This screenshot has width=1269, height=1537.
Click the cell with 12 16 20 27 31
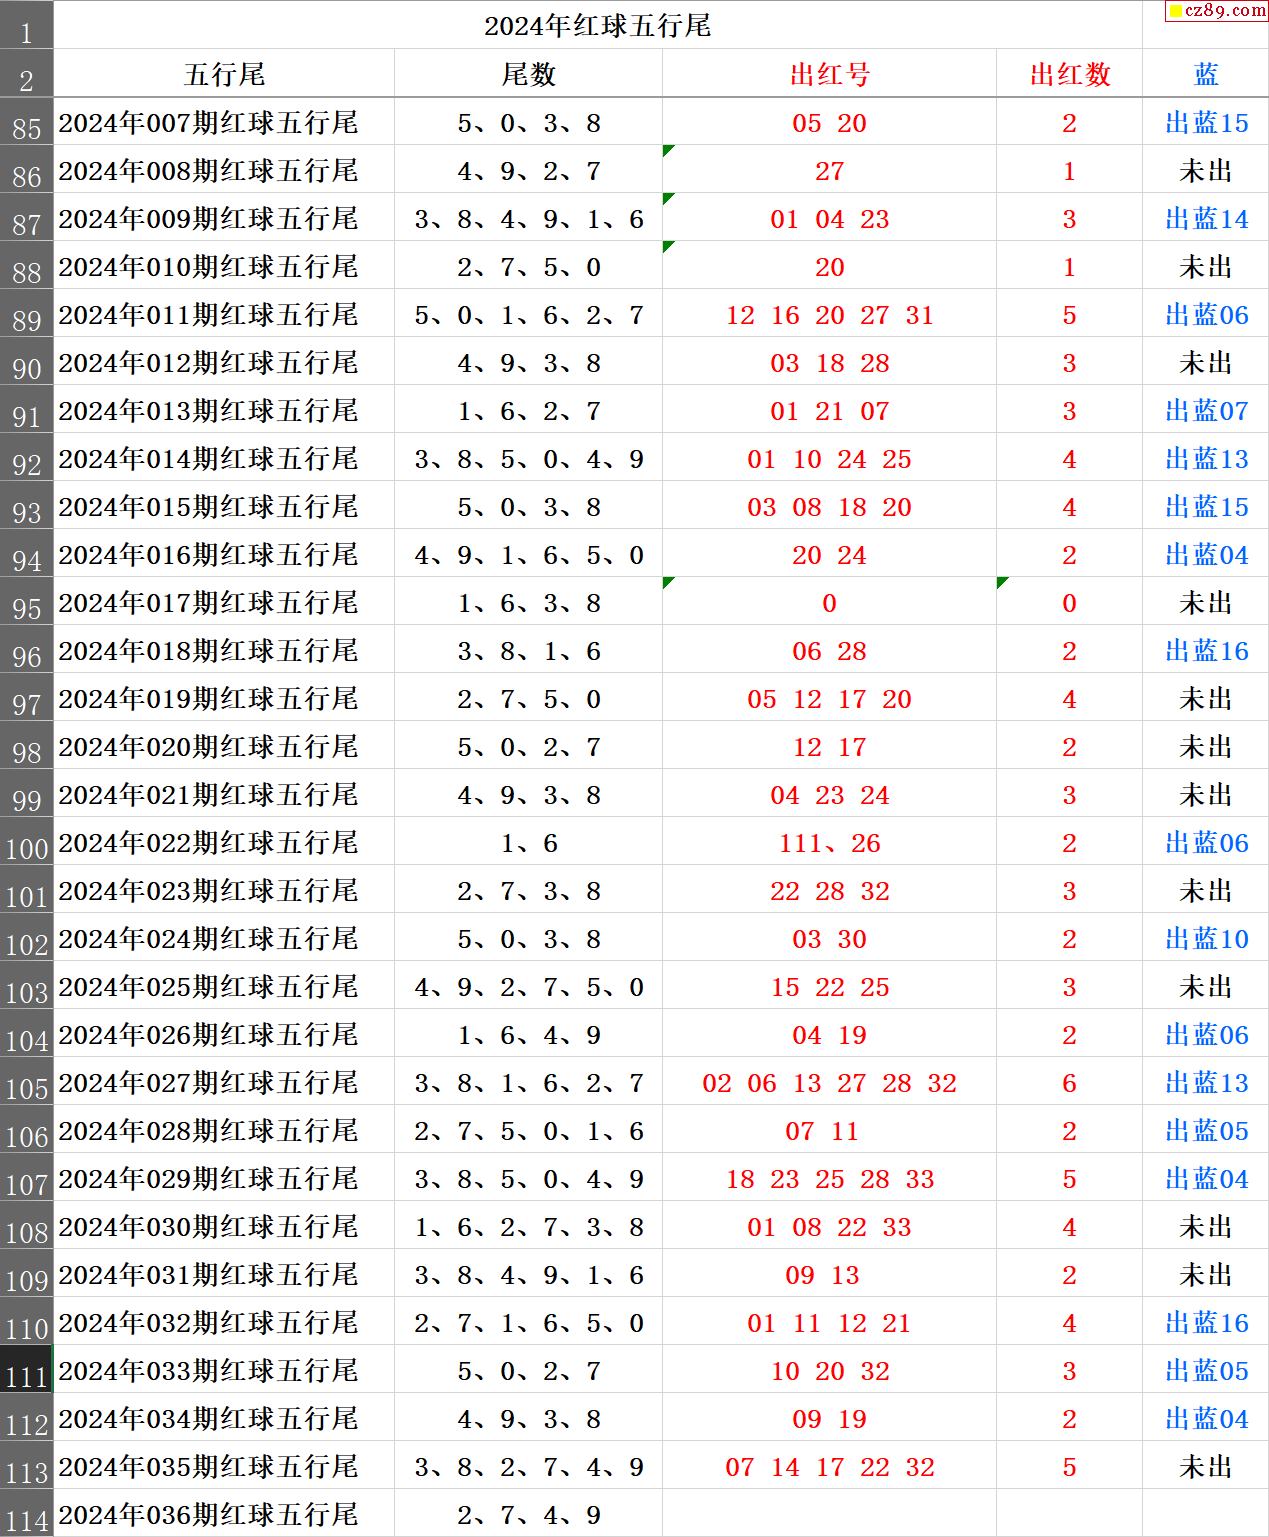(x=829, y=315)
